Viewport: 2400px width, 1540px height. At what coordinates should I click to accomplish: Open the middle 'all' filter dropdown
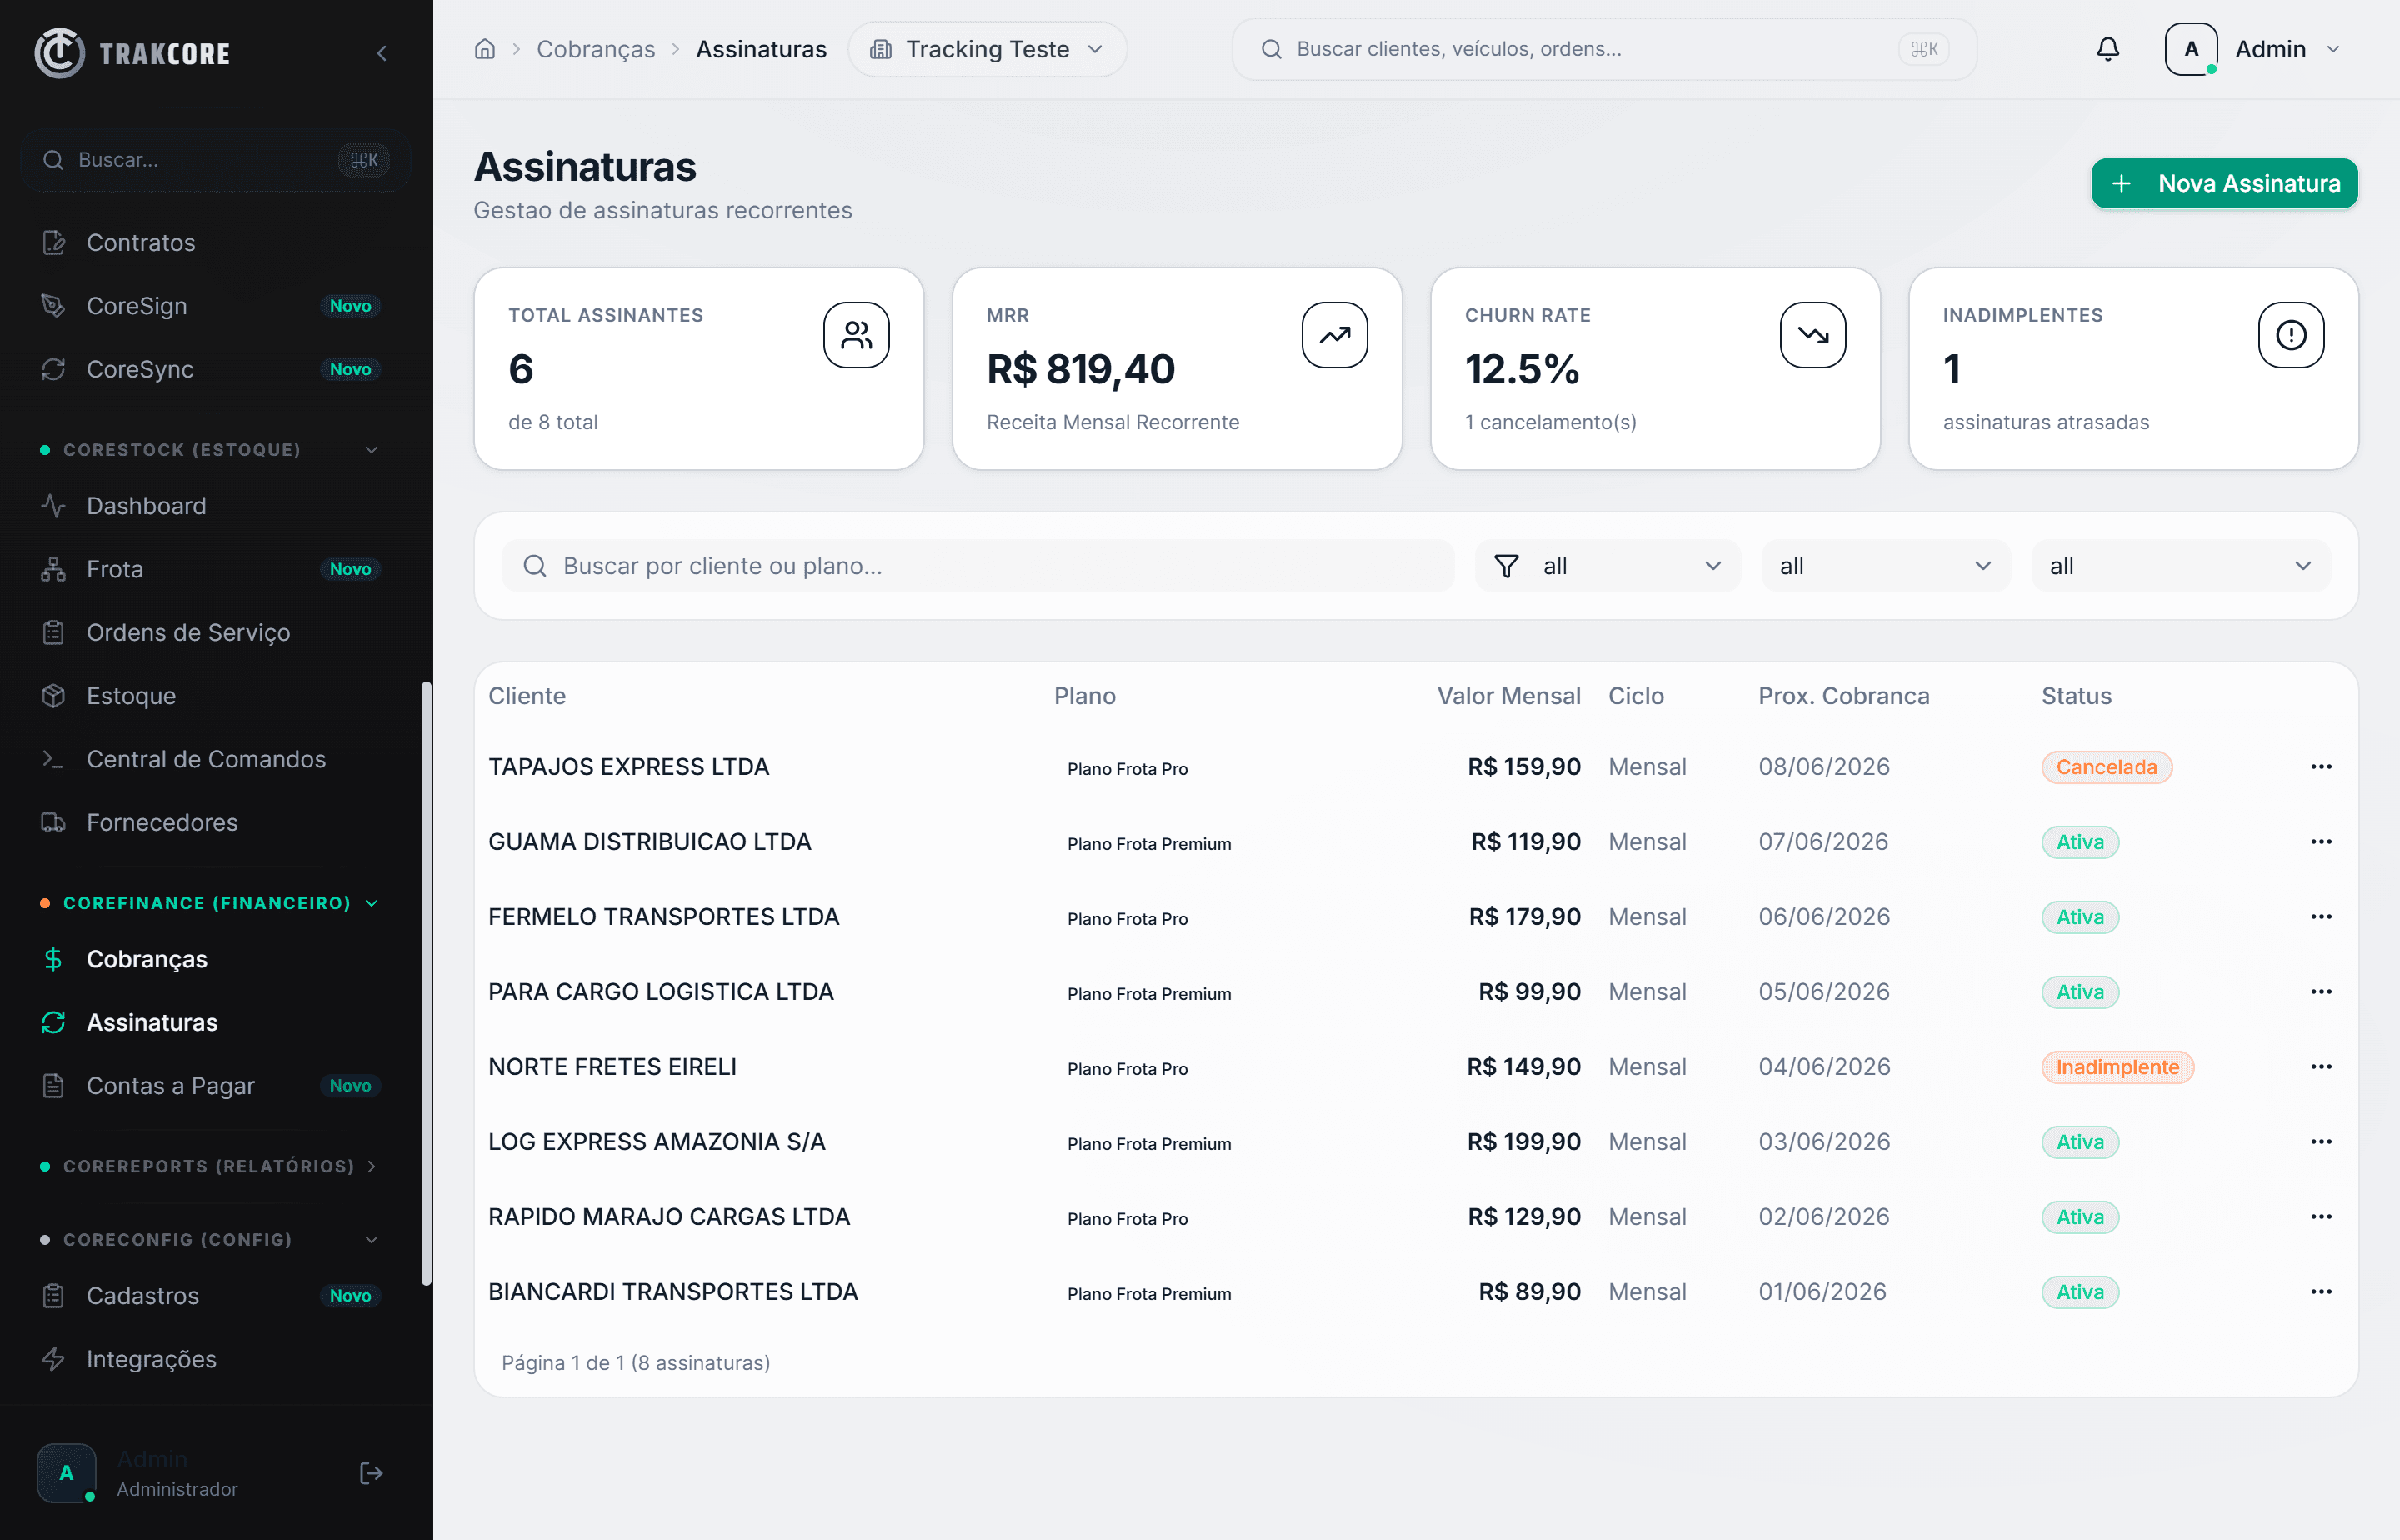coord(1885,566)
